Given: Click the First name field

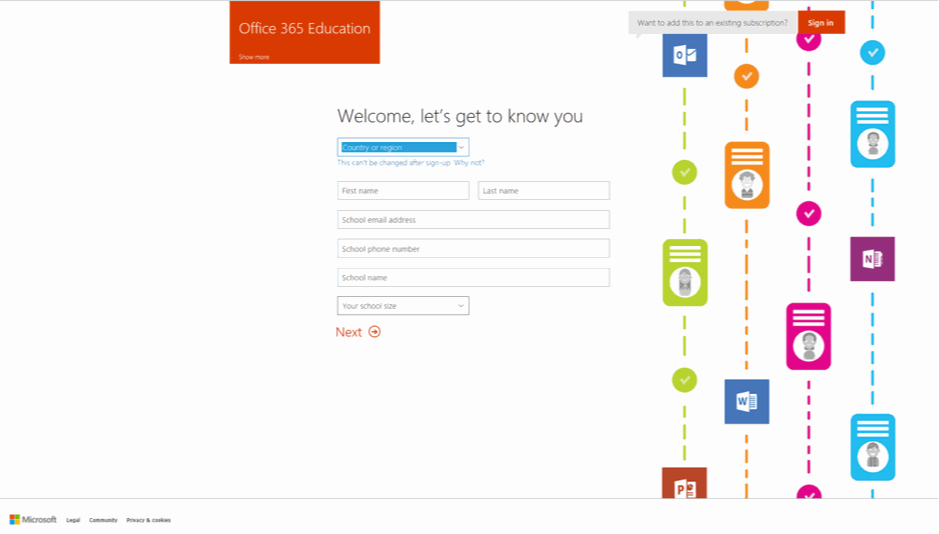Looking at the screenshot, I should click(403, 191).
